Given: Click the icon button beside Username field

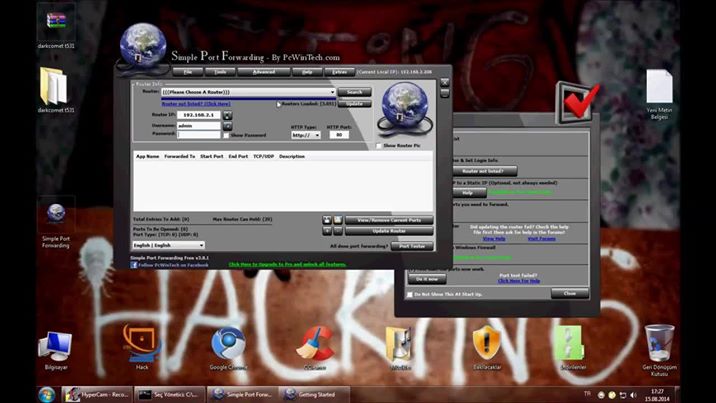Looking at the screenshot, I should coord(227,126).
